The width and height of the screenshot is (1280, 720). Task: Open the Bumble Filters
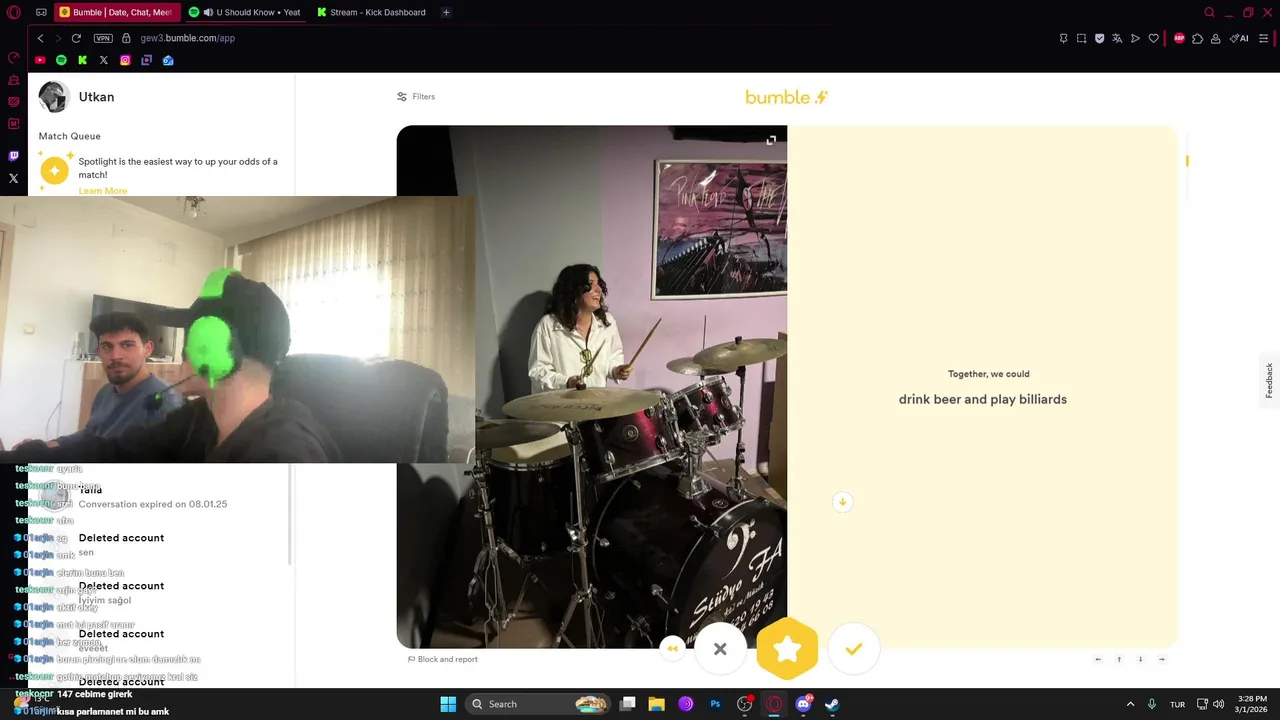click(416, 97)
